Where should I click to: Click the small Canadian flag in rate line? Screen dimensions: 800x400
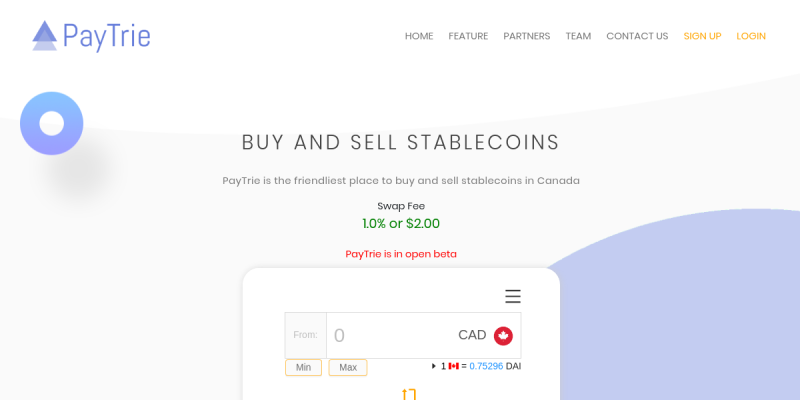click(454, 366)
